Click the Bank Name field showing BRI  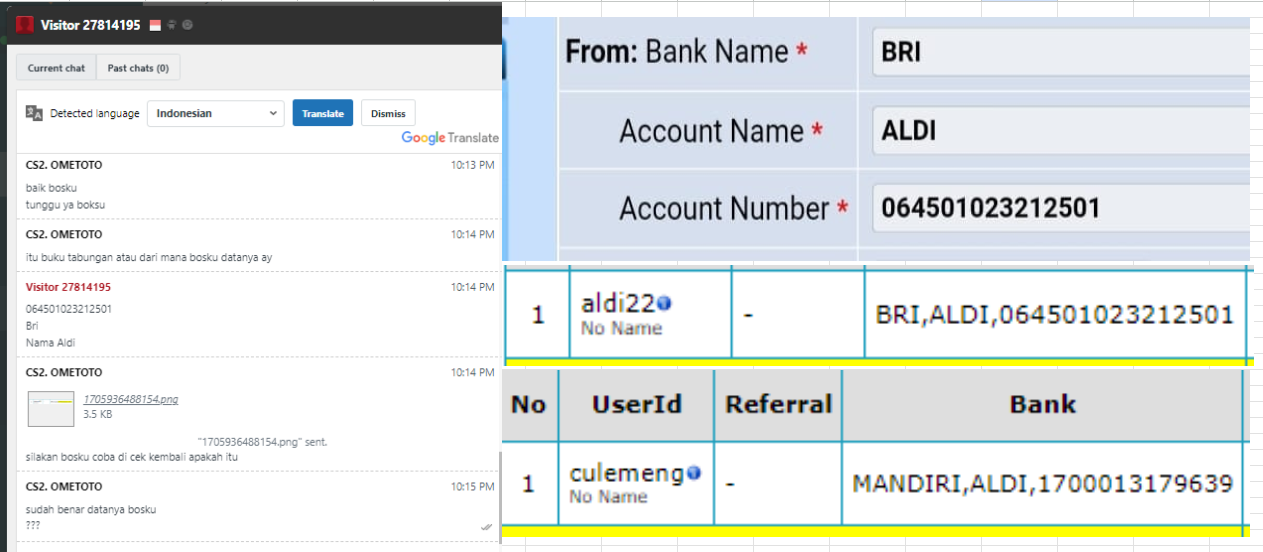1060,53
